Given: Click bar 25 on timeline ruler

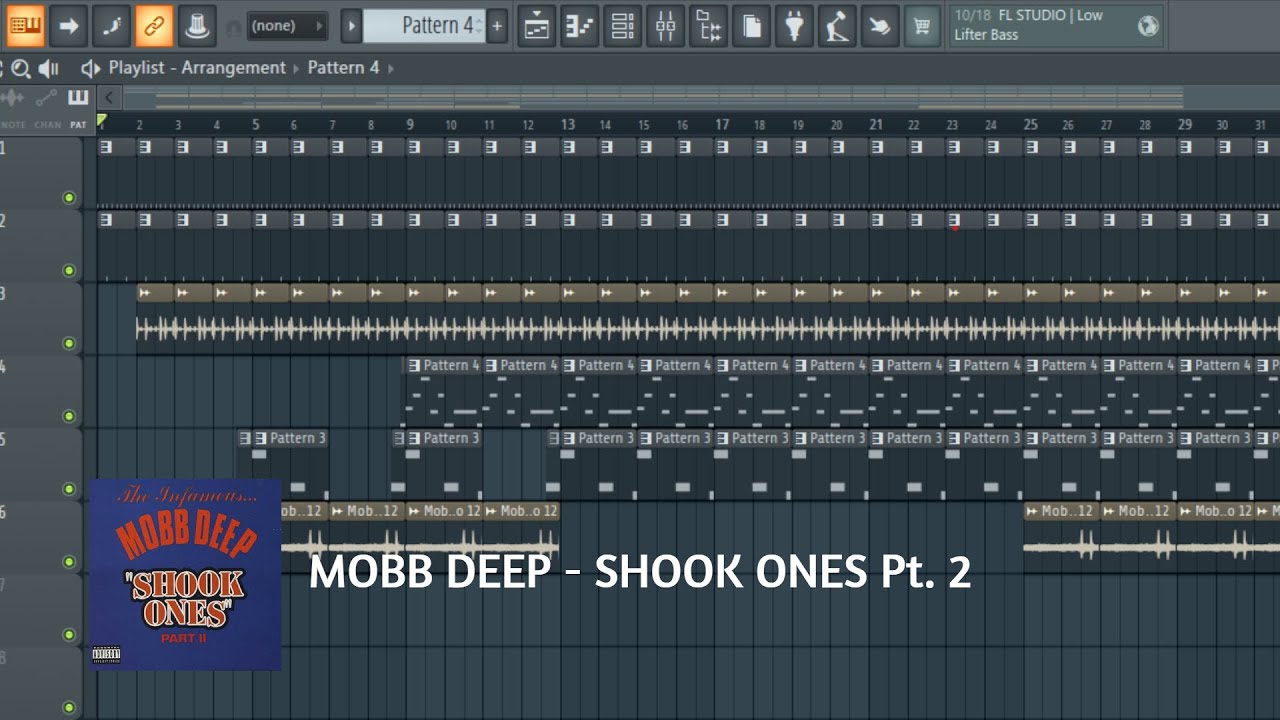Looking at the screenshot, I should (x=1030, y=125).
